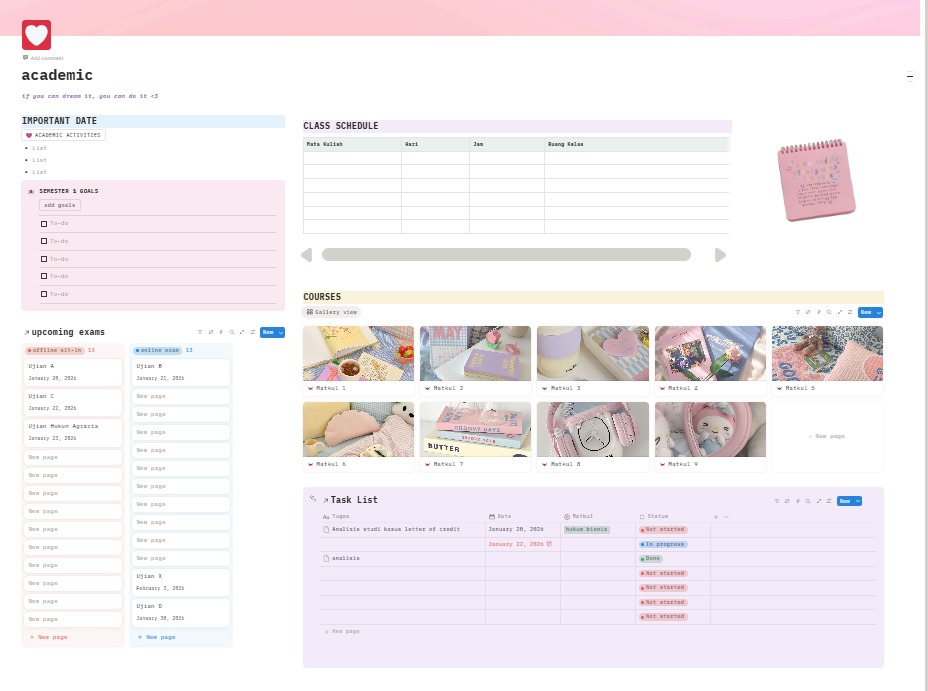Search within the Task List

click(x=808, y=501)
